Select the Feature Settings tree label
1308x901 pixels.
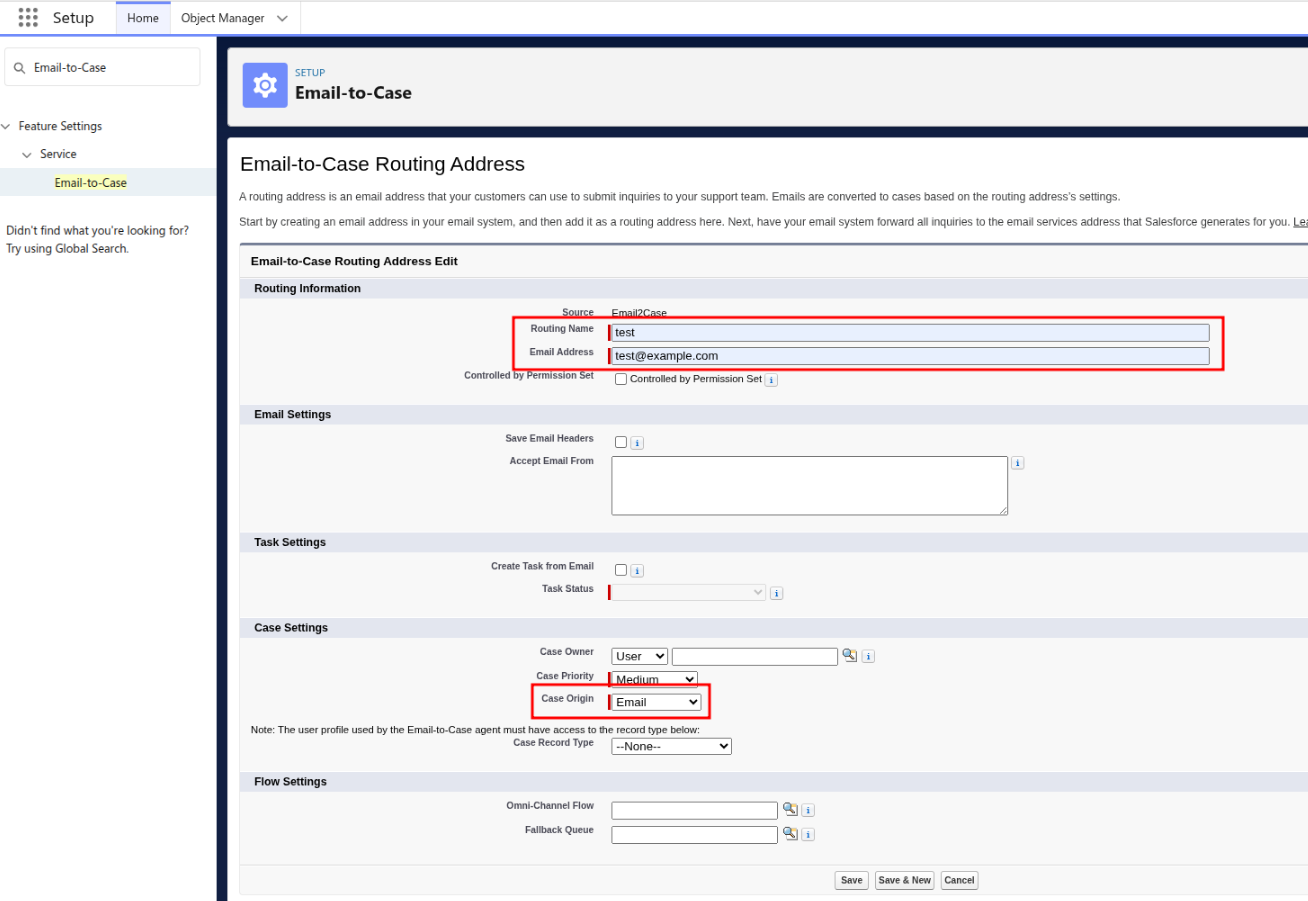(x=60, y=126)
